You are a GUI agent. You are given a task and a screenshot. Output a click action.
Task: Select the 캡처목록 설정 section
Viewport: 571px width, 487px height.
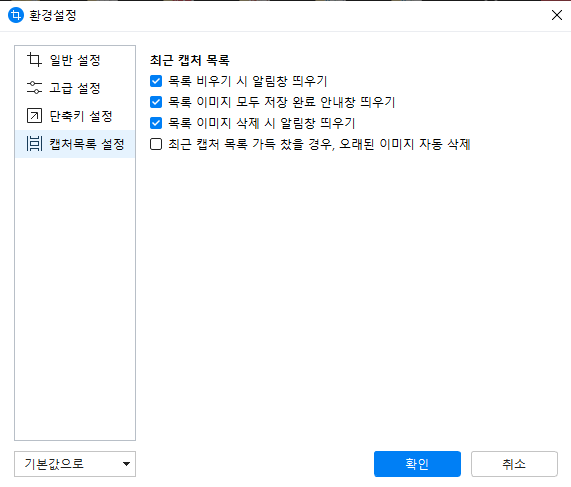click(75, 144)
